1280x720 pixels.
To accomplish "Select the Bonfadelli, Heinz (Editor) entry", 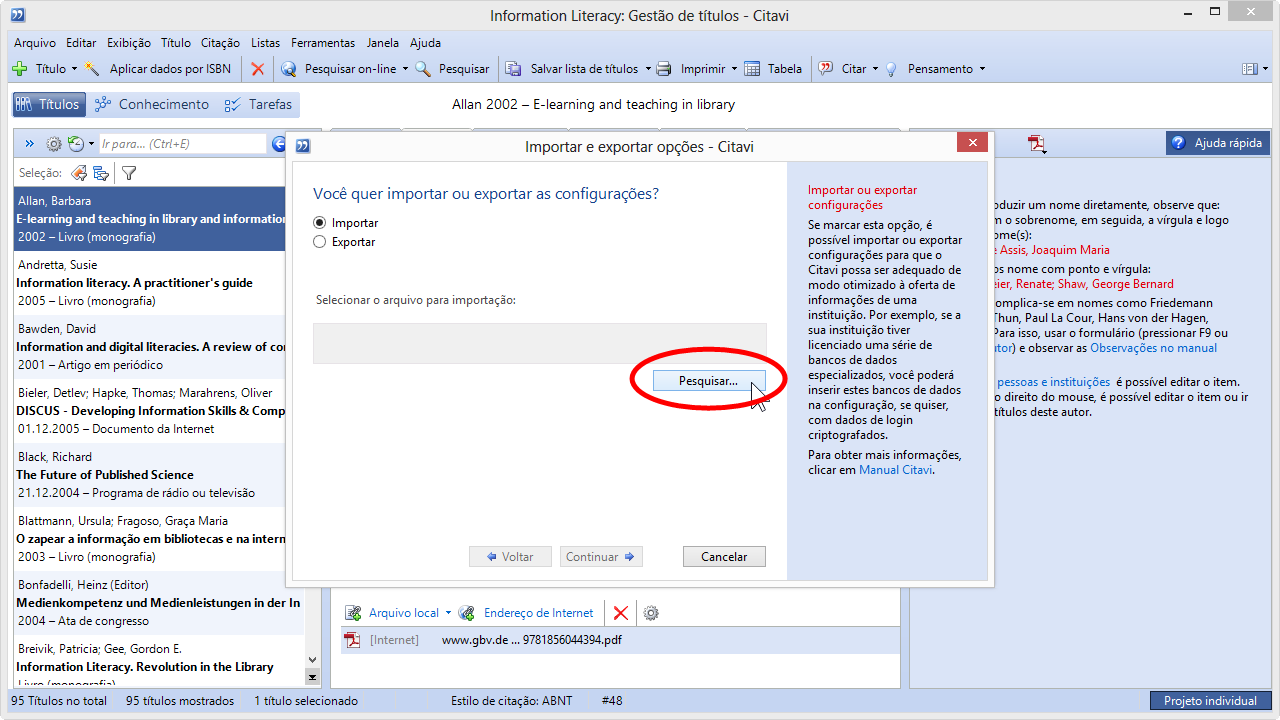I will coord(159,603).
